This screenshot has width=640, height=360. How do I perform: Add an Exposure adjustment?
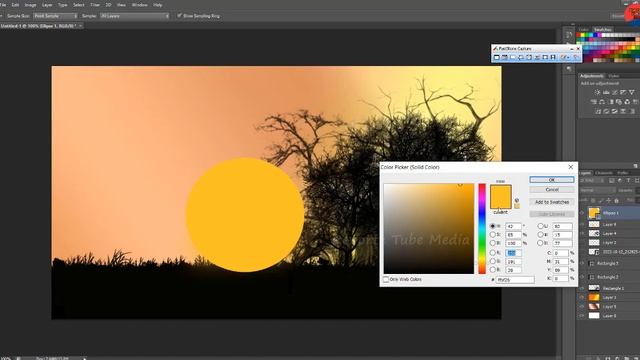[623, 92]
